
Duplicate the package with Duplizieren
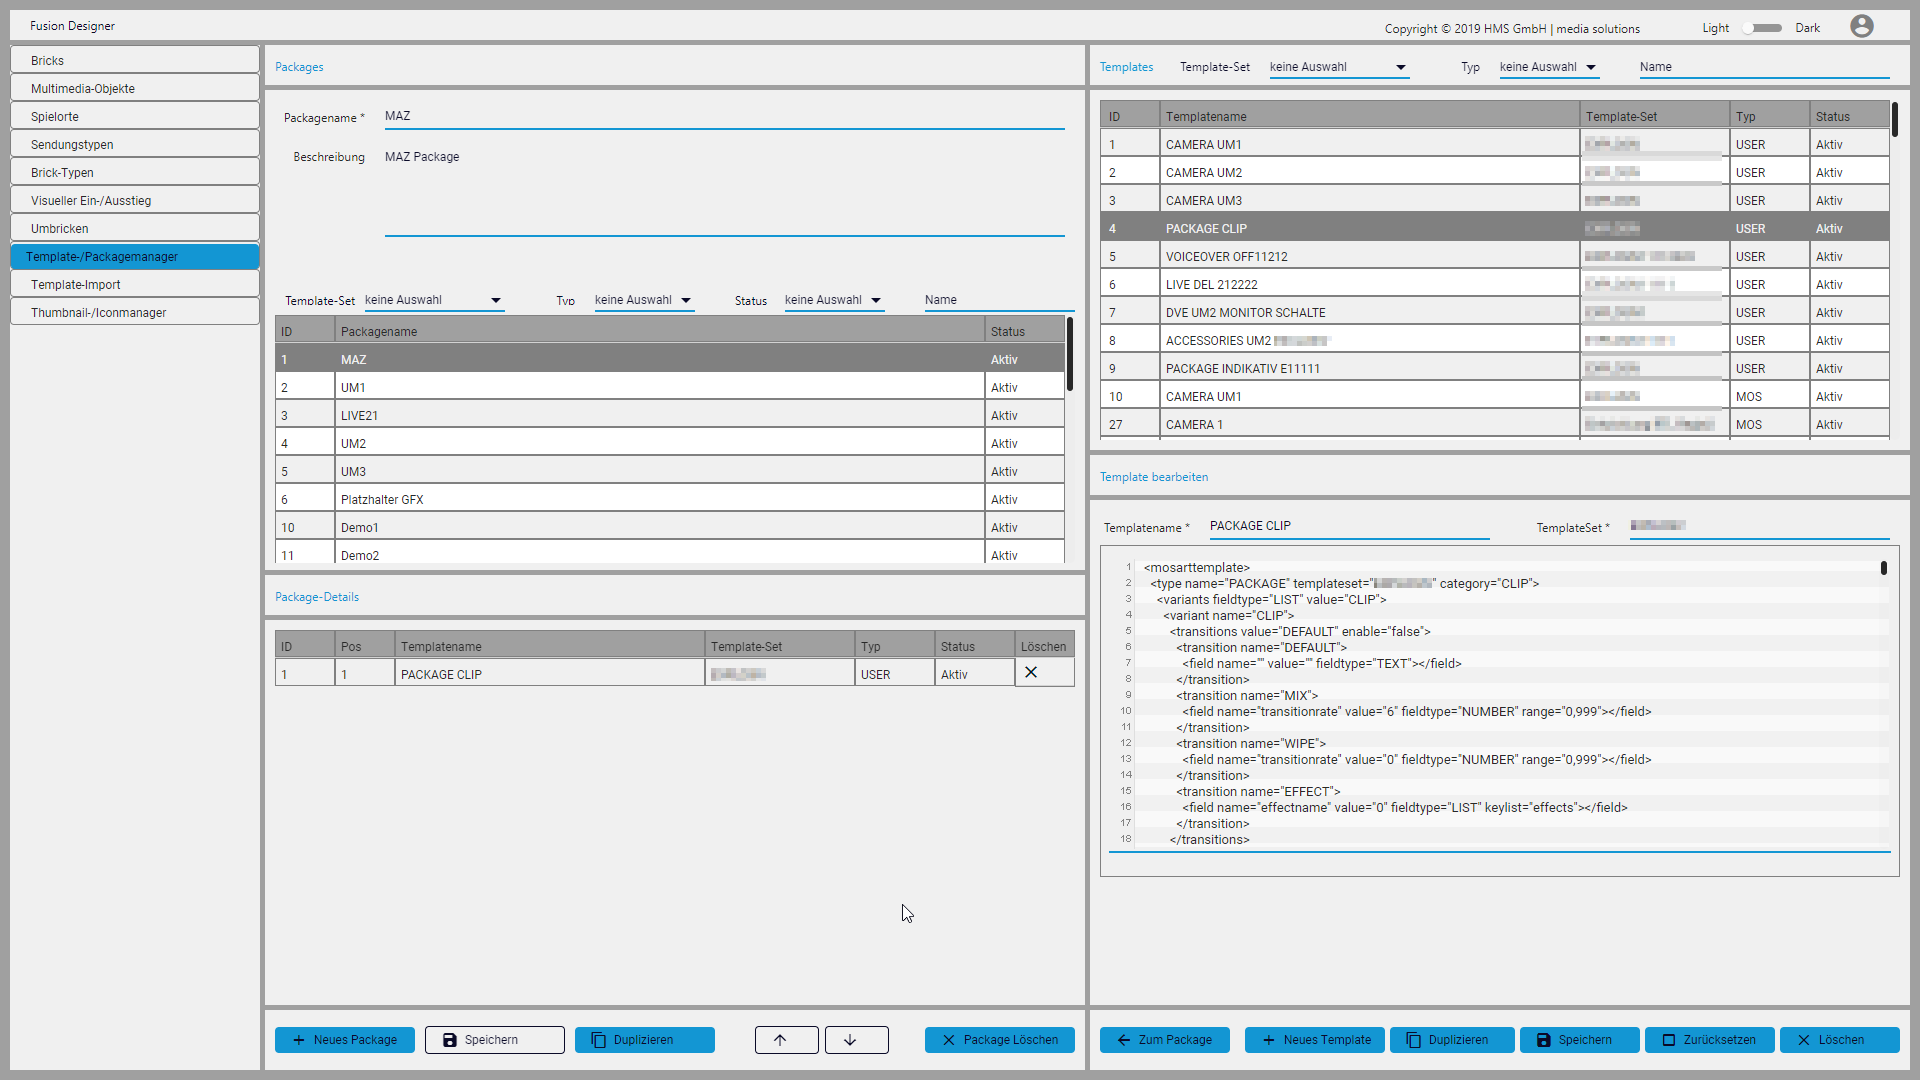(644, 1040)
